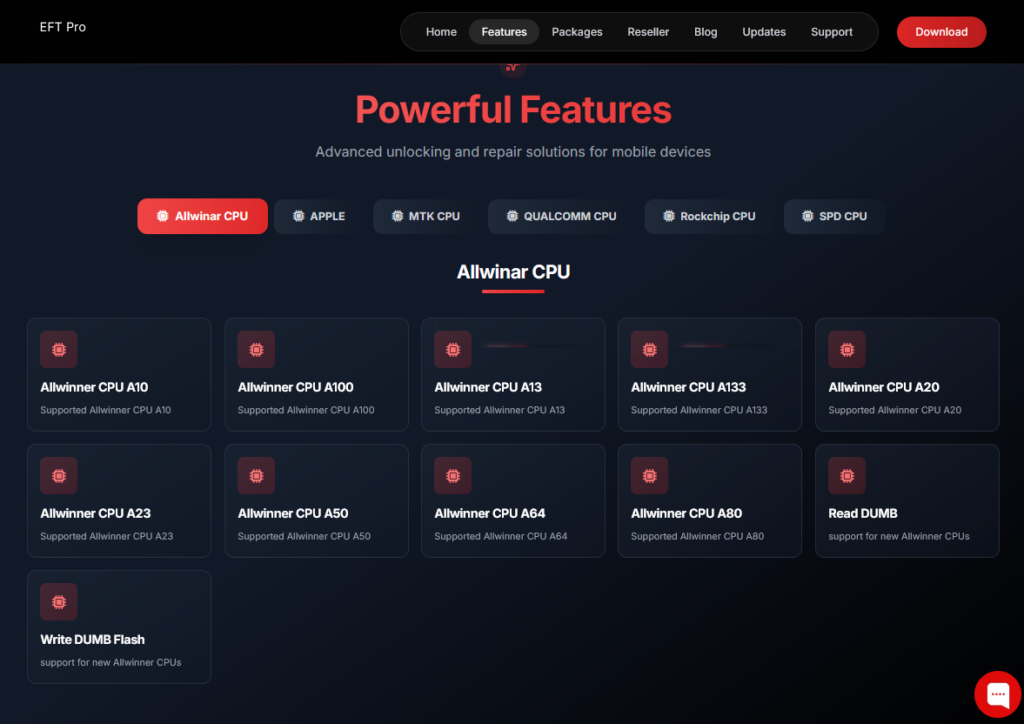Select the APPLE category chip
Screen dimensions: 1024x724
316,216
